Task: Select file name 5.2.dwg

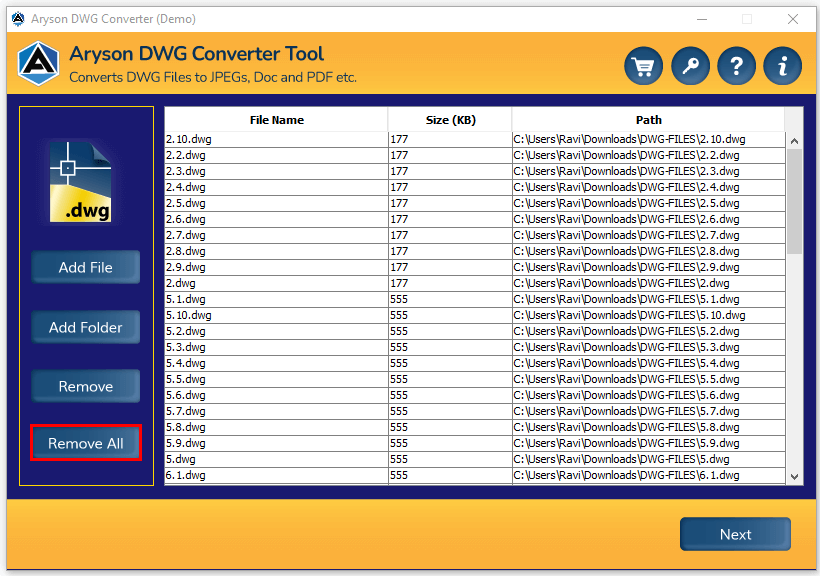Action: (276, 331)
